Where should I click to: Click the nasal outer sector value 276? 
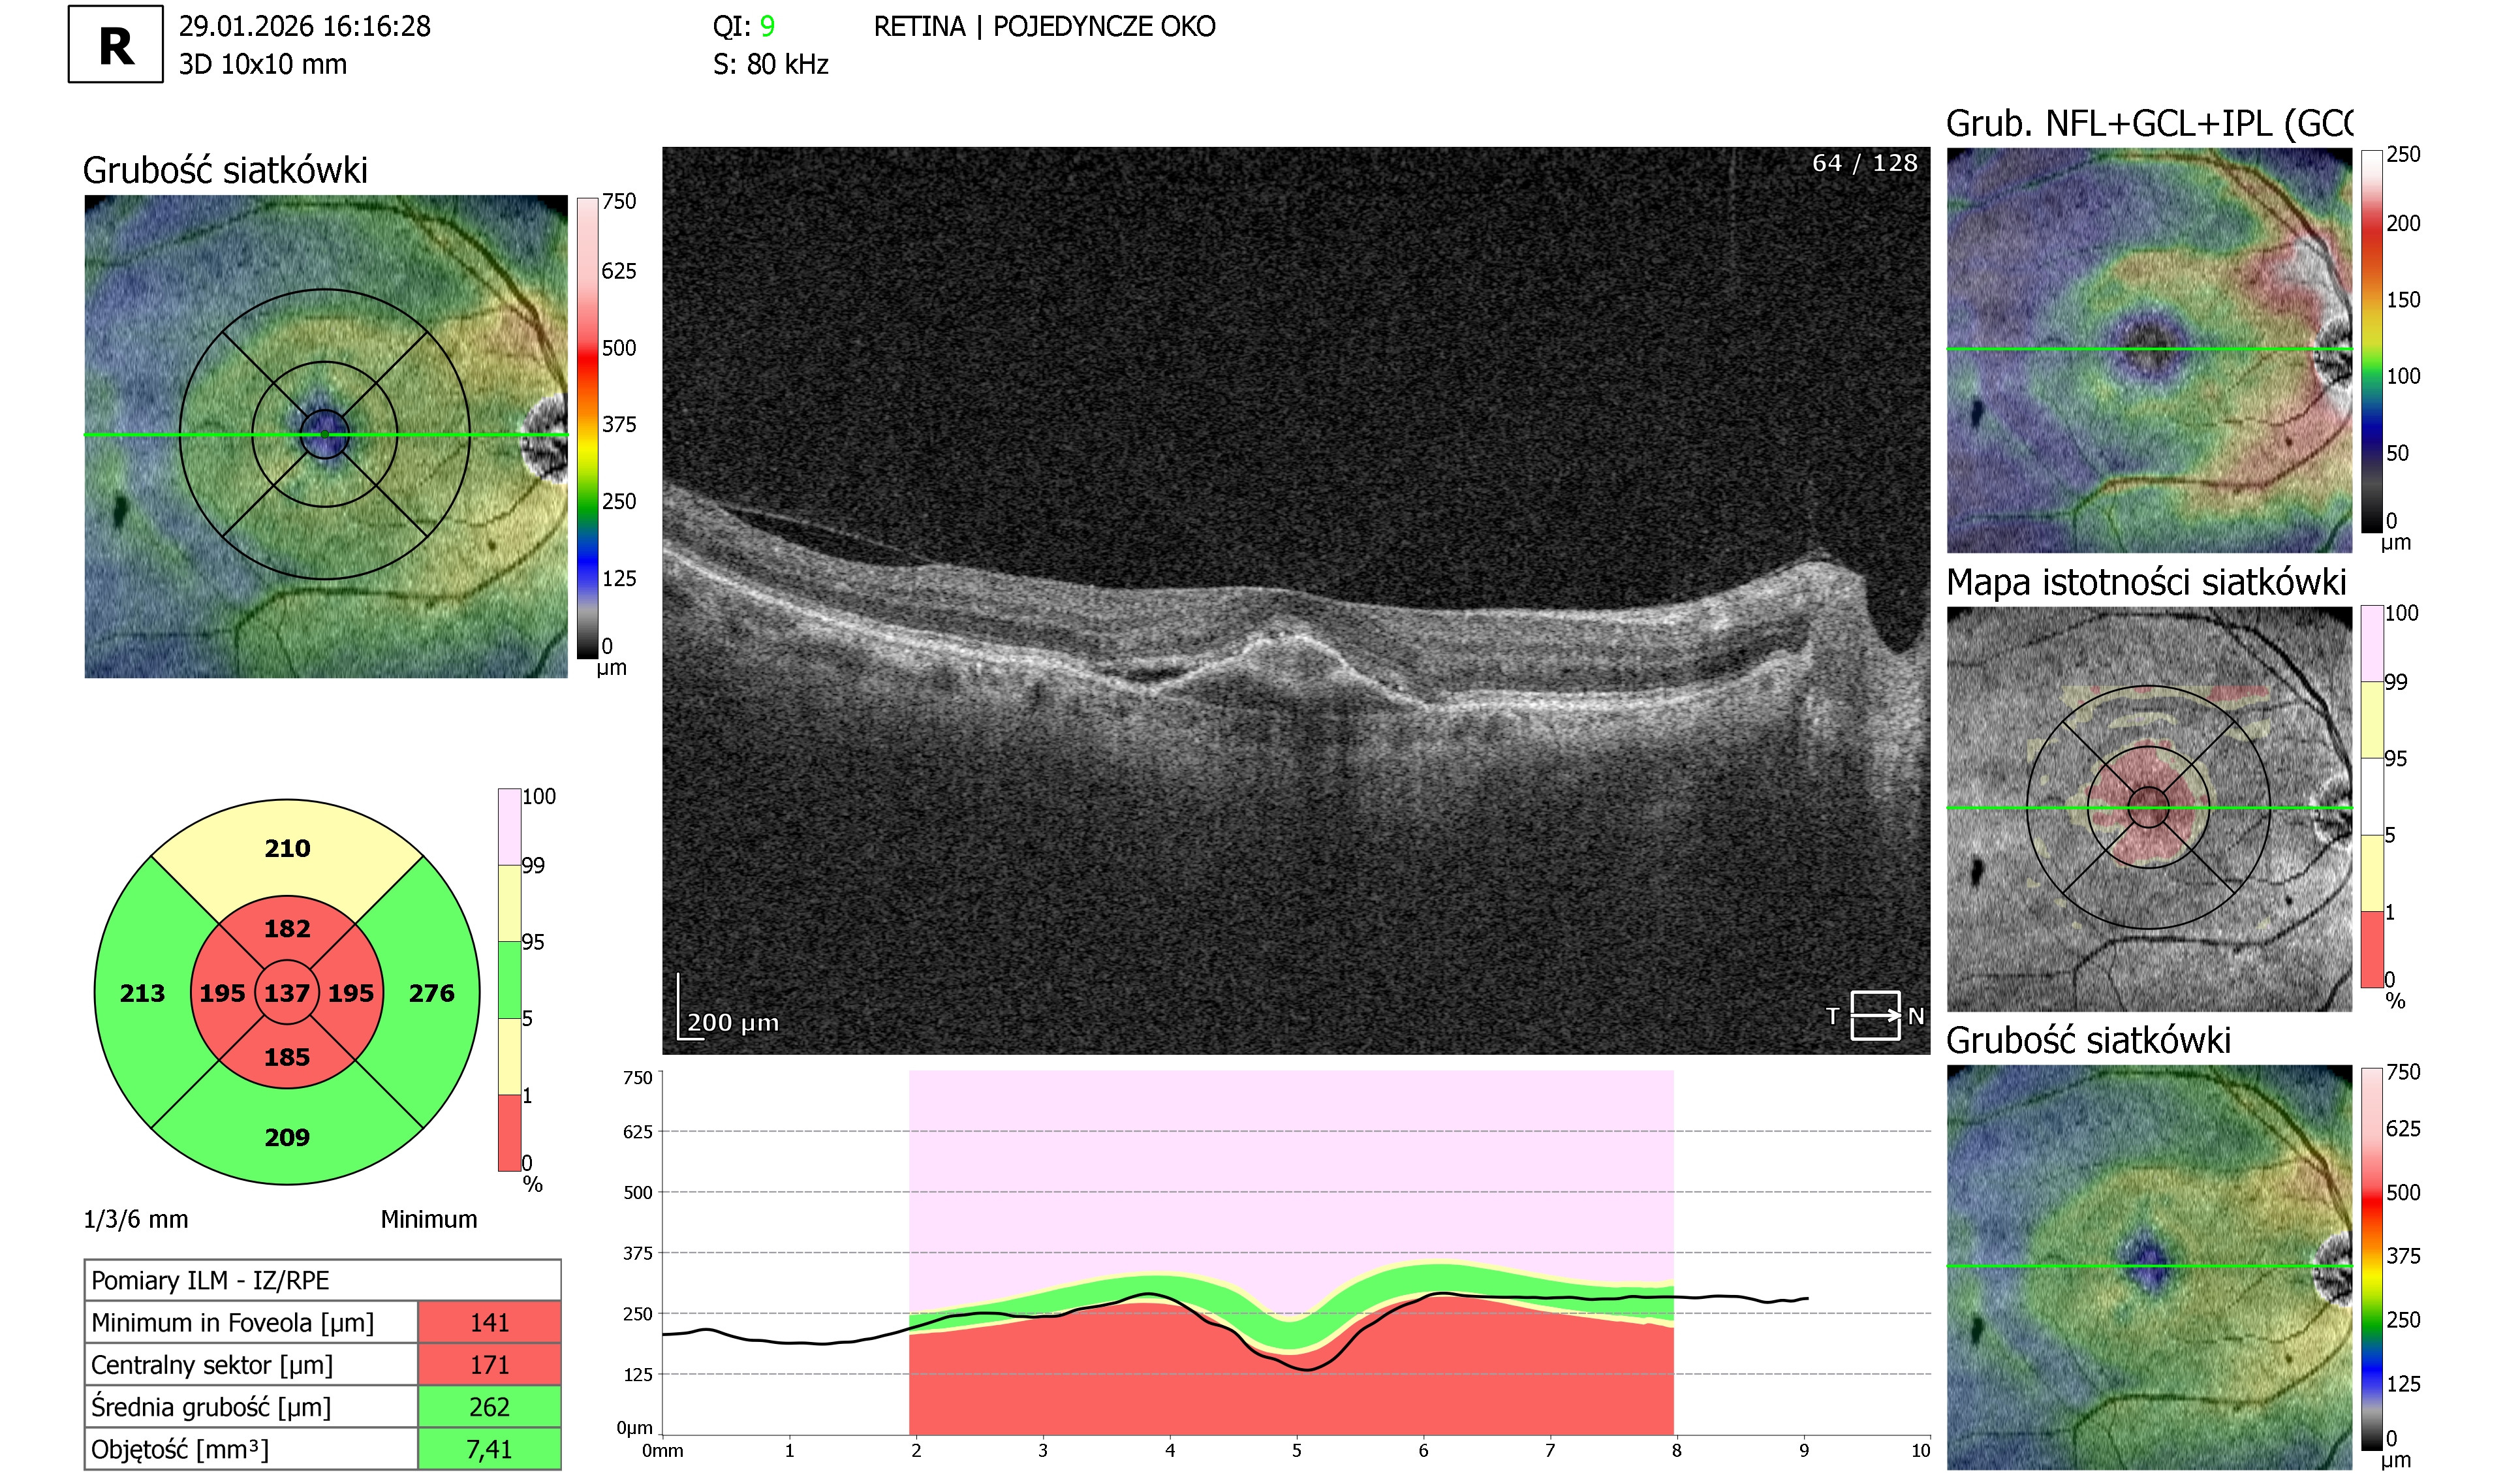[431, 993]
